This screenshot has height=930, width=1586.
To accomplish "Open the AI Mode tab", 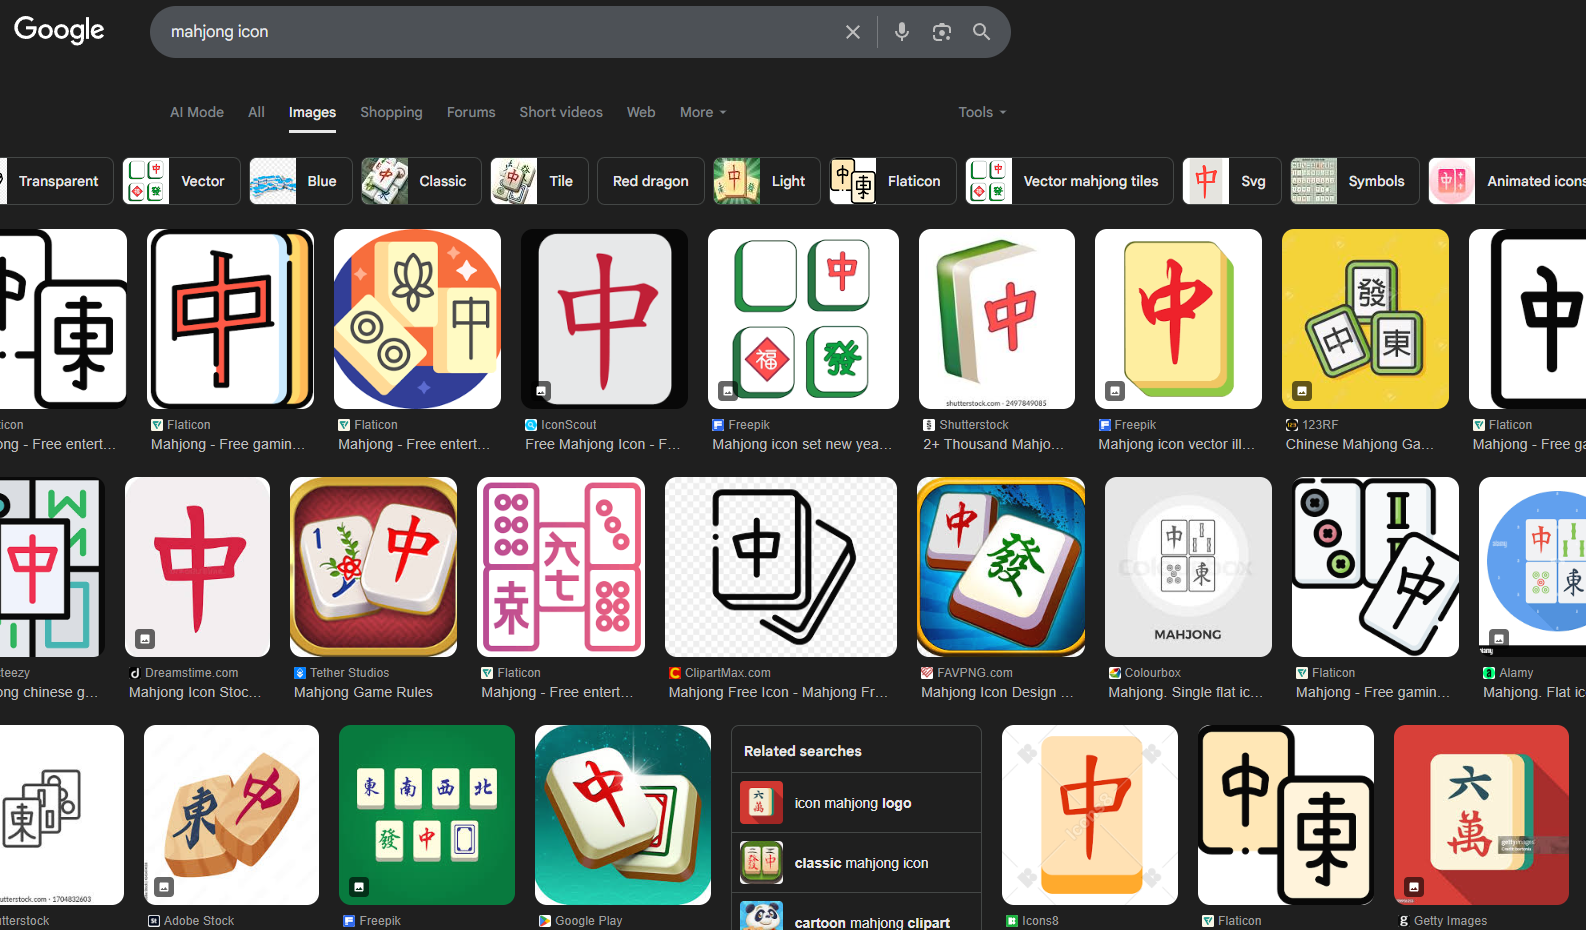I will [197, 112].
